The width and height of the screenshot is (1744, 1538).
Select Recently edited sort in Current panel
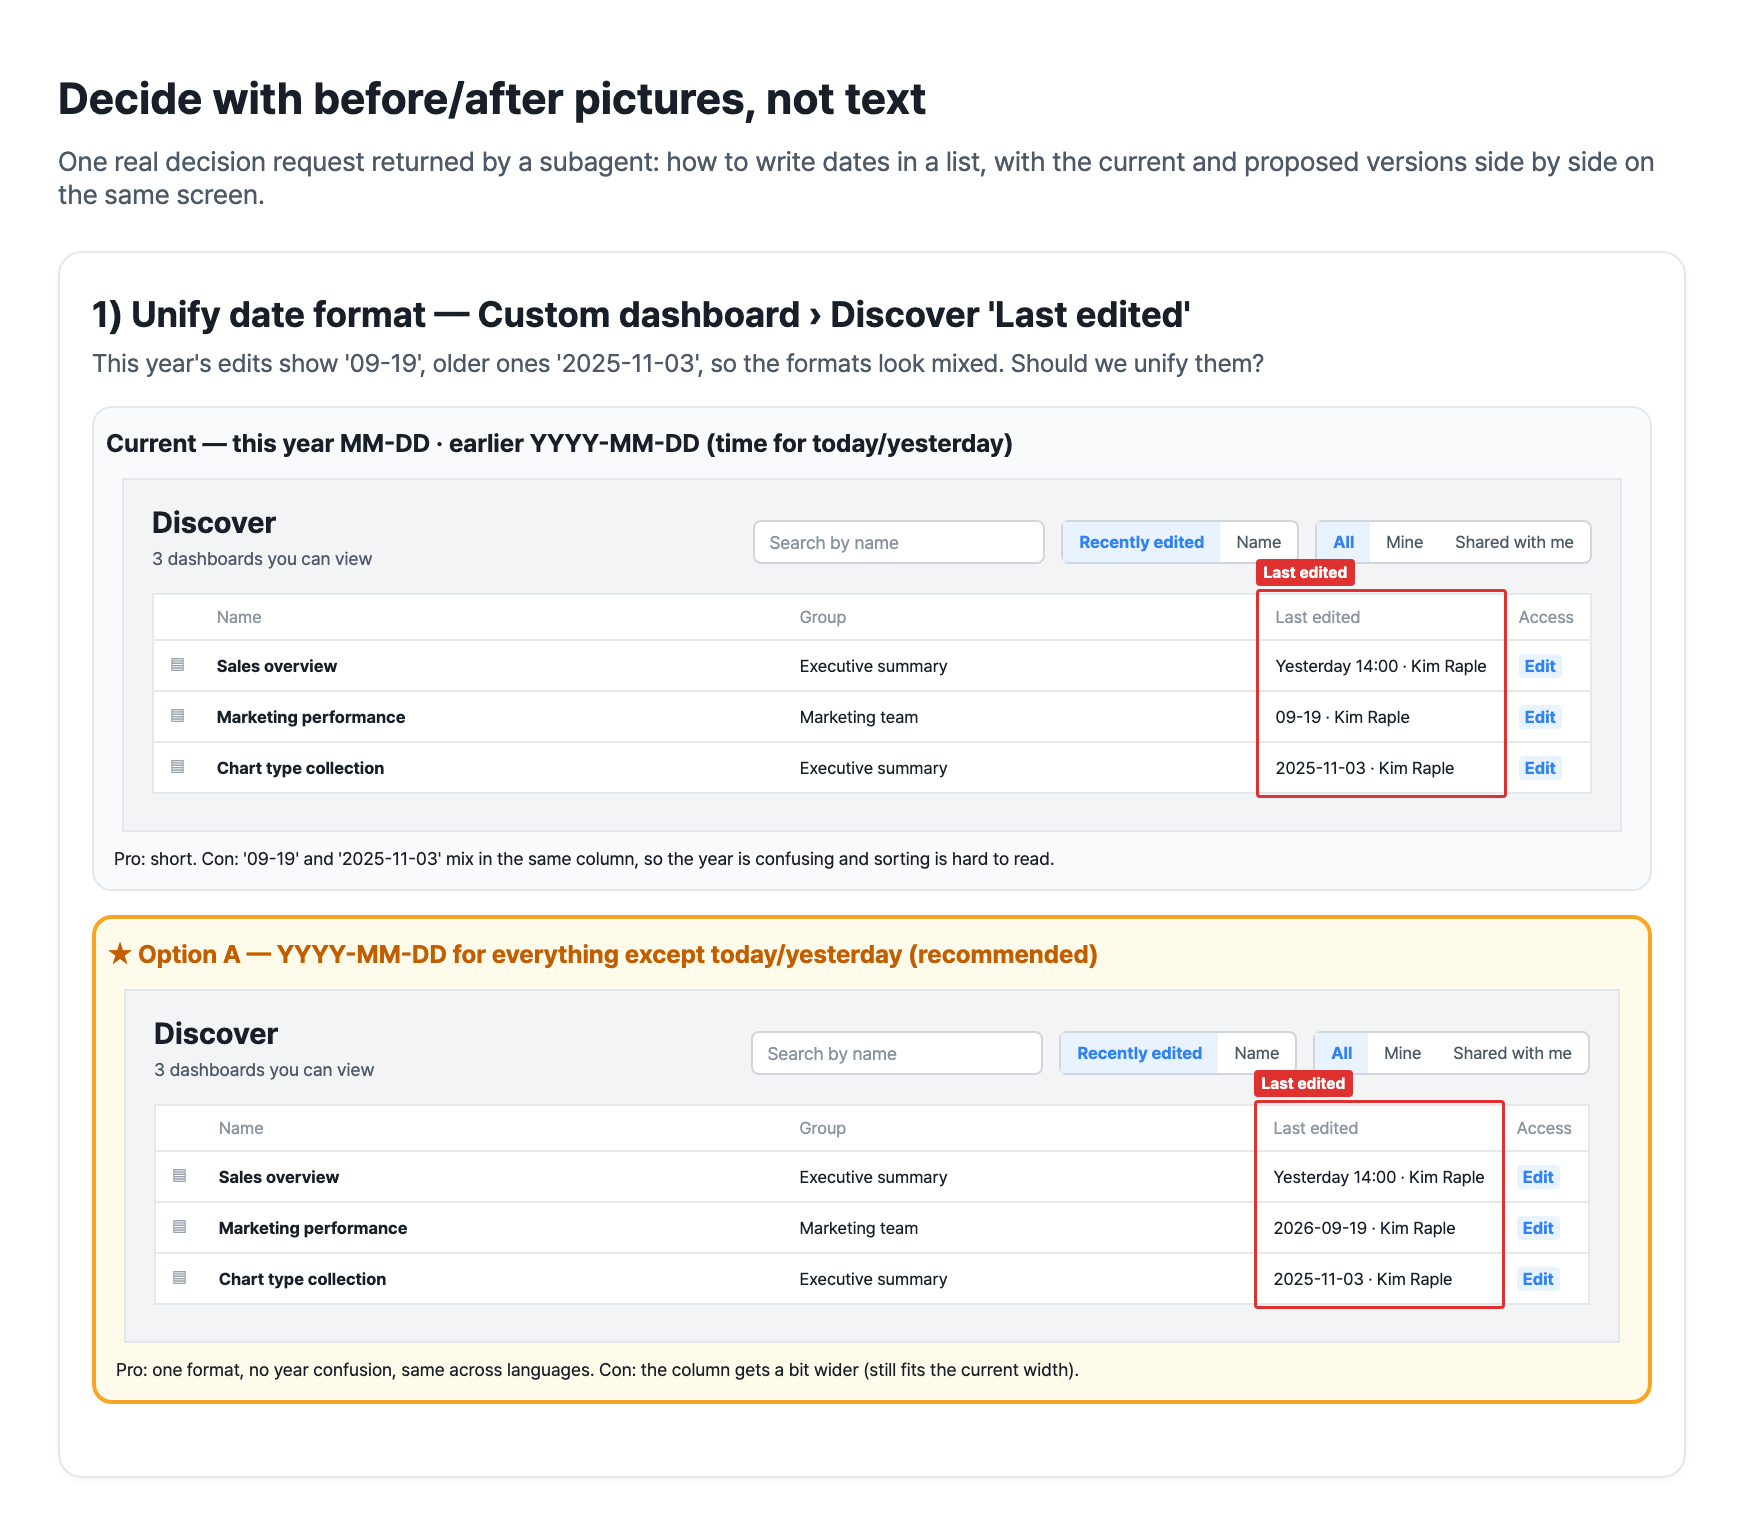pos(1141,542)
